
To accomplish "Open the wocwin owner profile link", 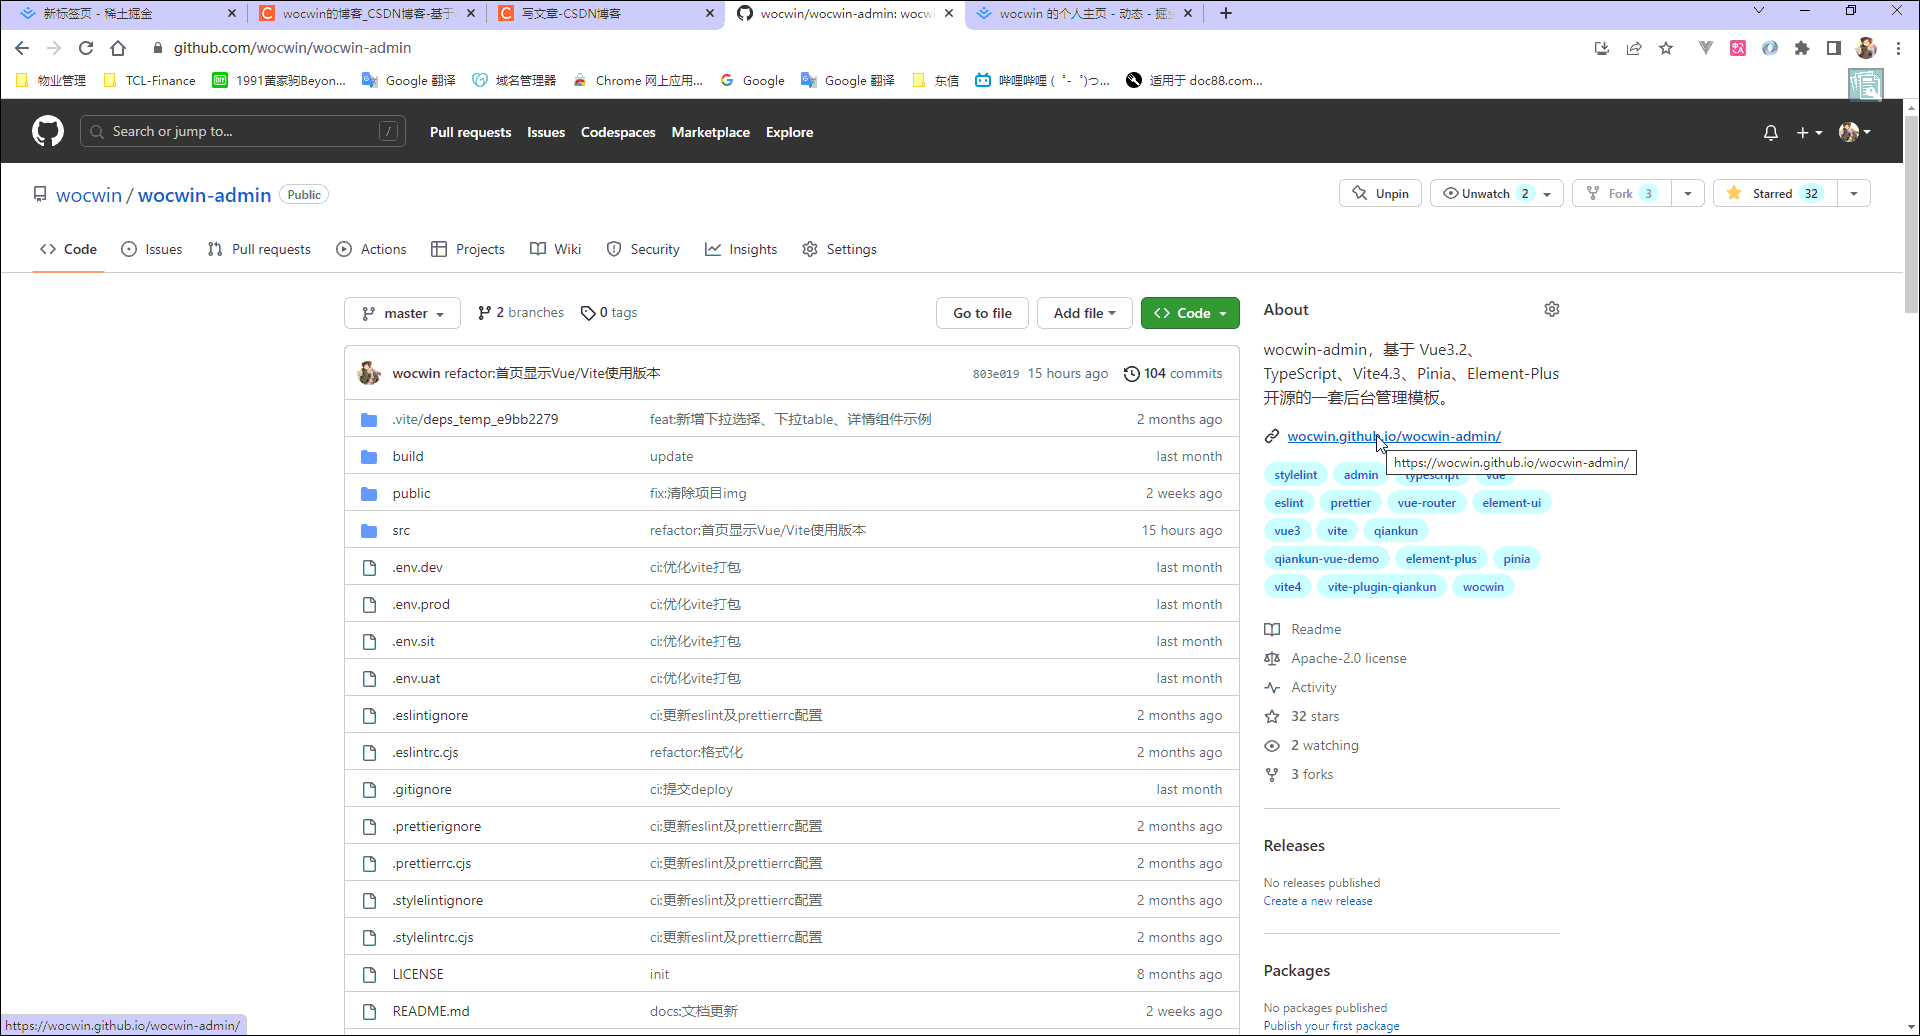I will click(89, 195).
